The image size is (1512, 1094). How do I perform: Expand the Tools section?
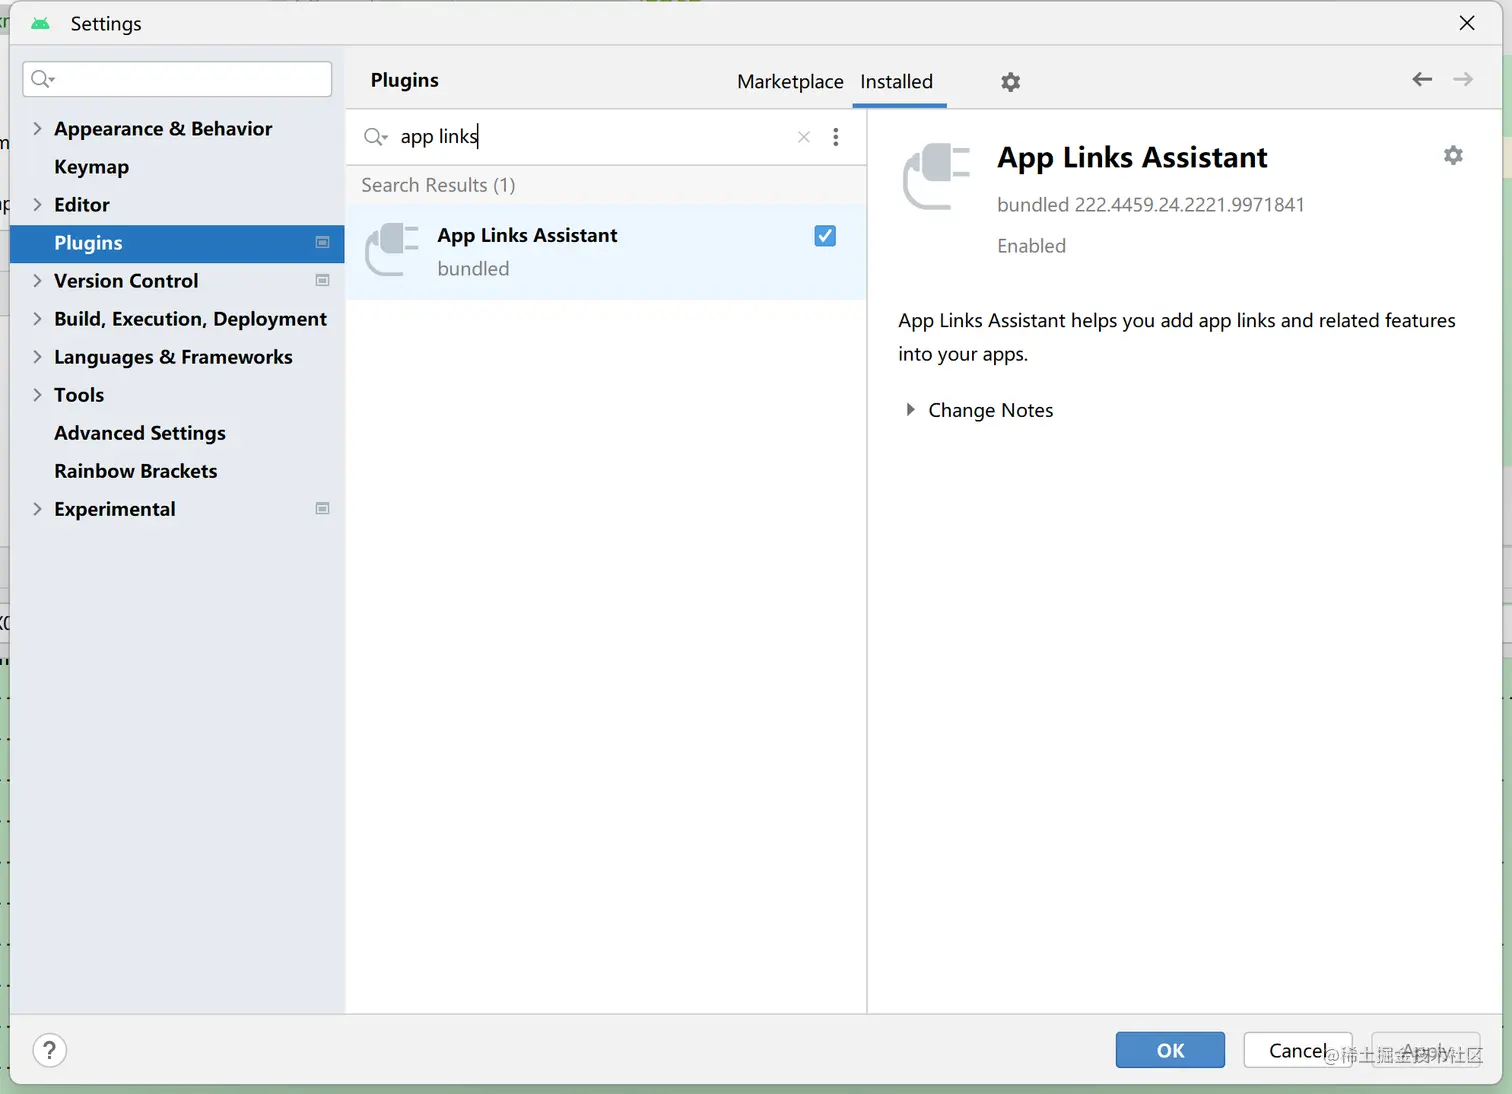pos(37,394)
